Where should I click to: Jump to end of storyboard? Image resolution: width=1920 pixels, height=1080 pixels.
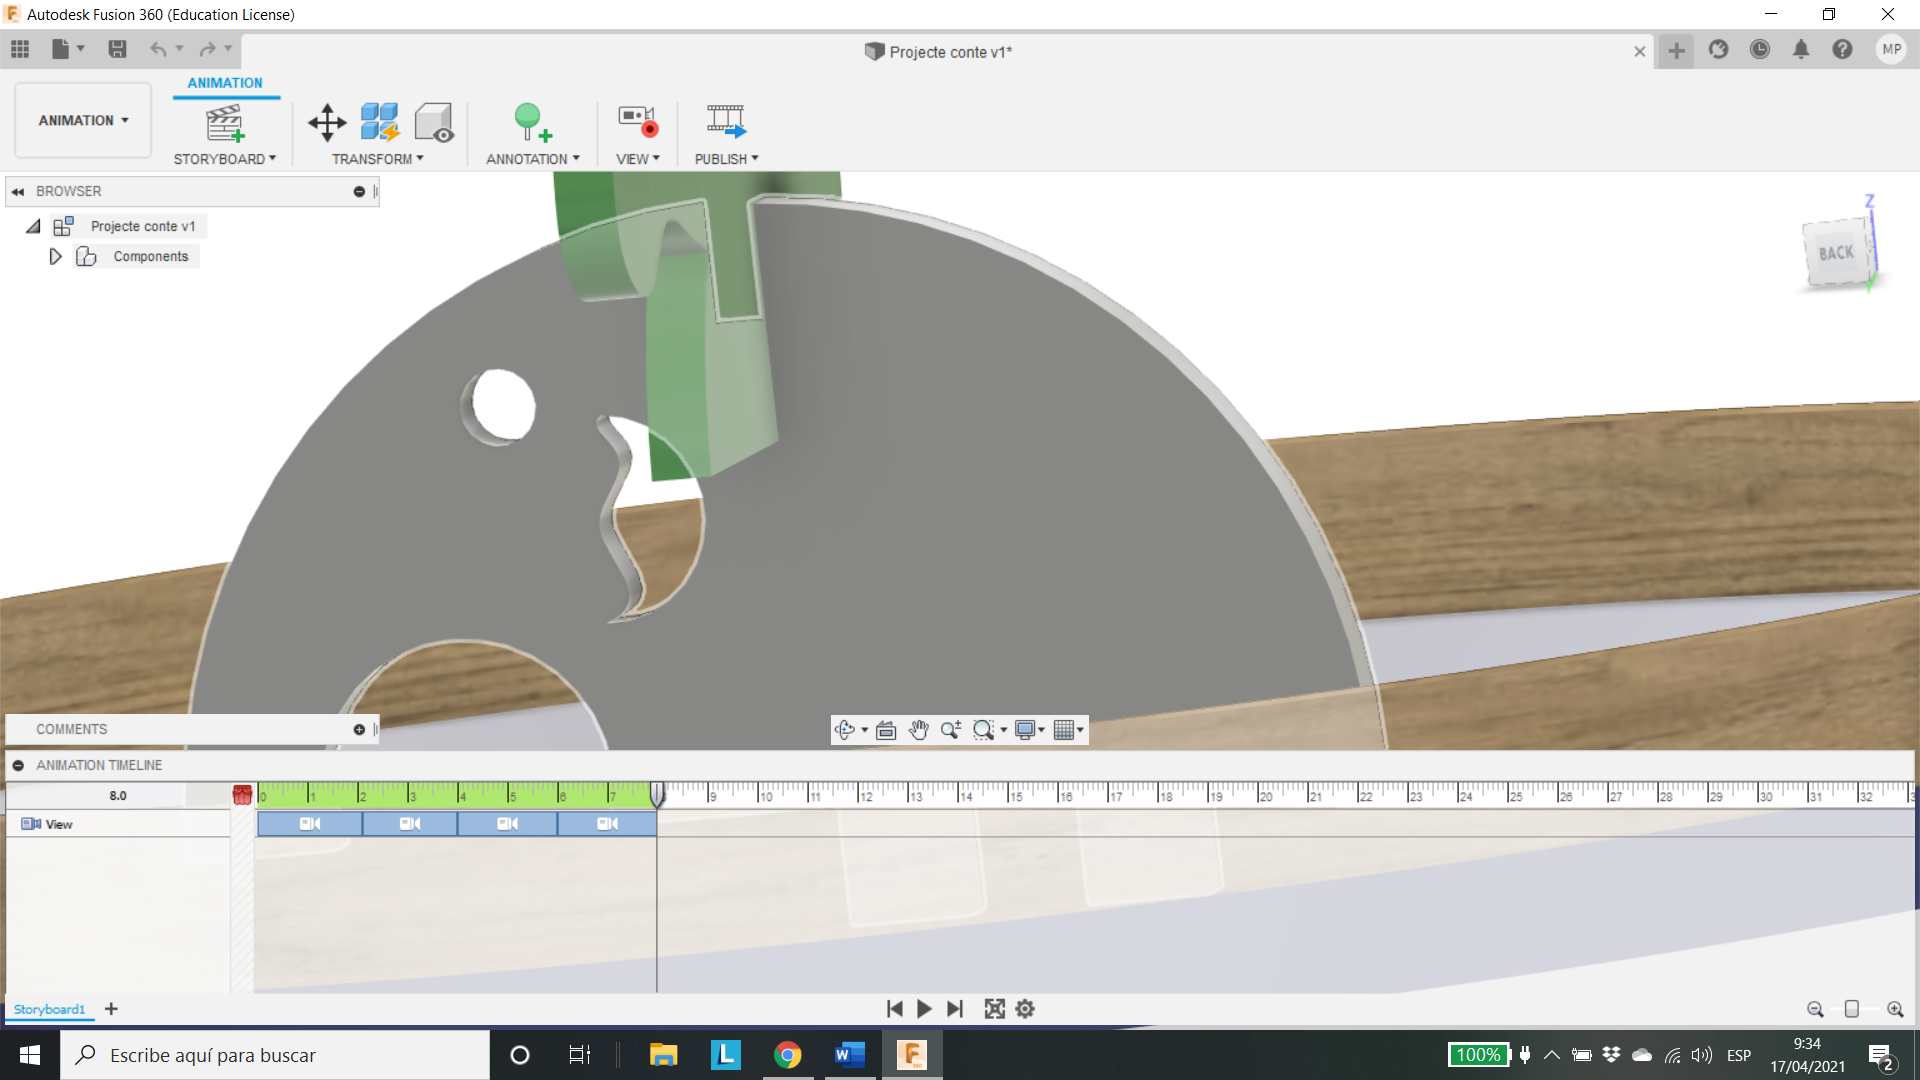(955, 1010)
